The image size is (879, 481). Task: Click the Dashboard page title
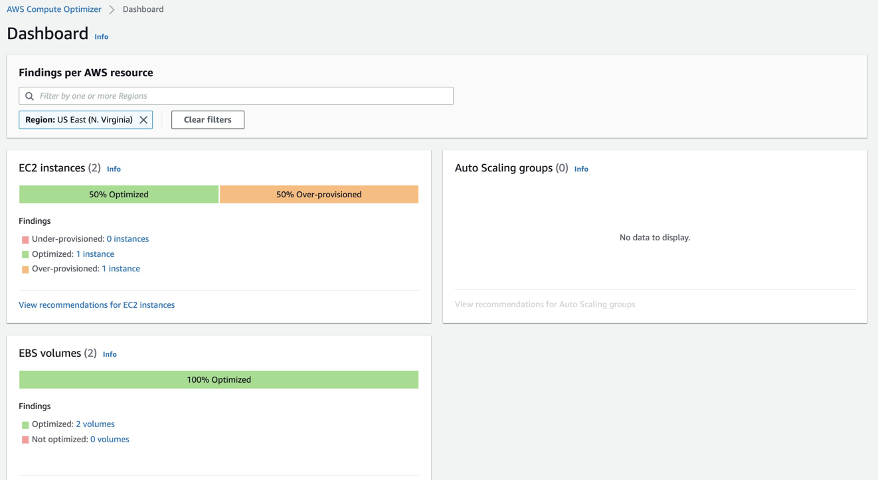pos(48,34)
